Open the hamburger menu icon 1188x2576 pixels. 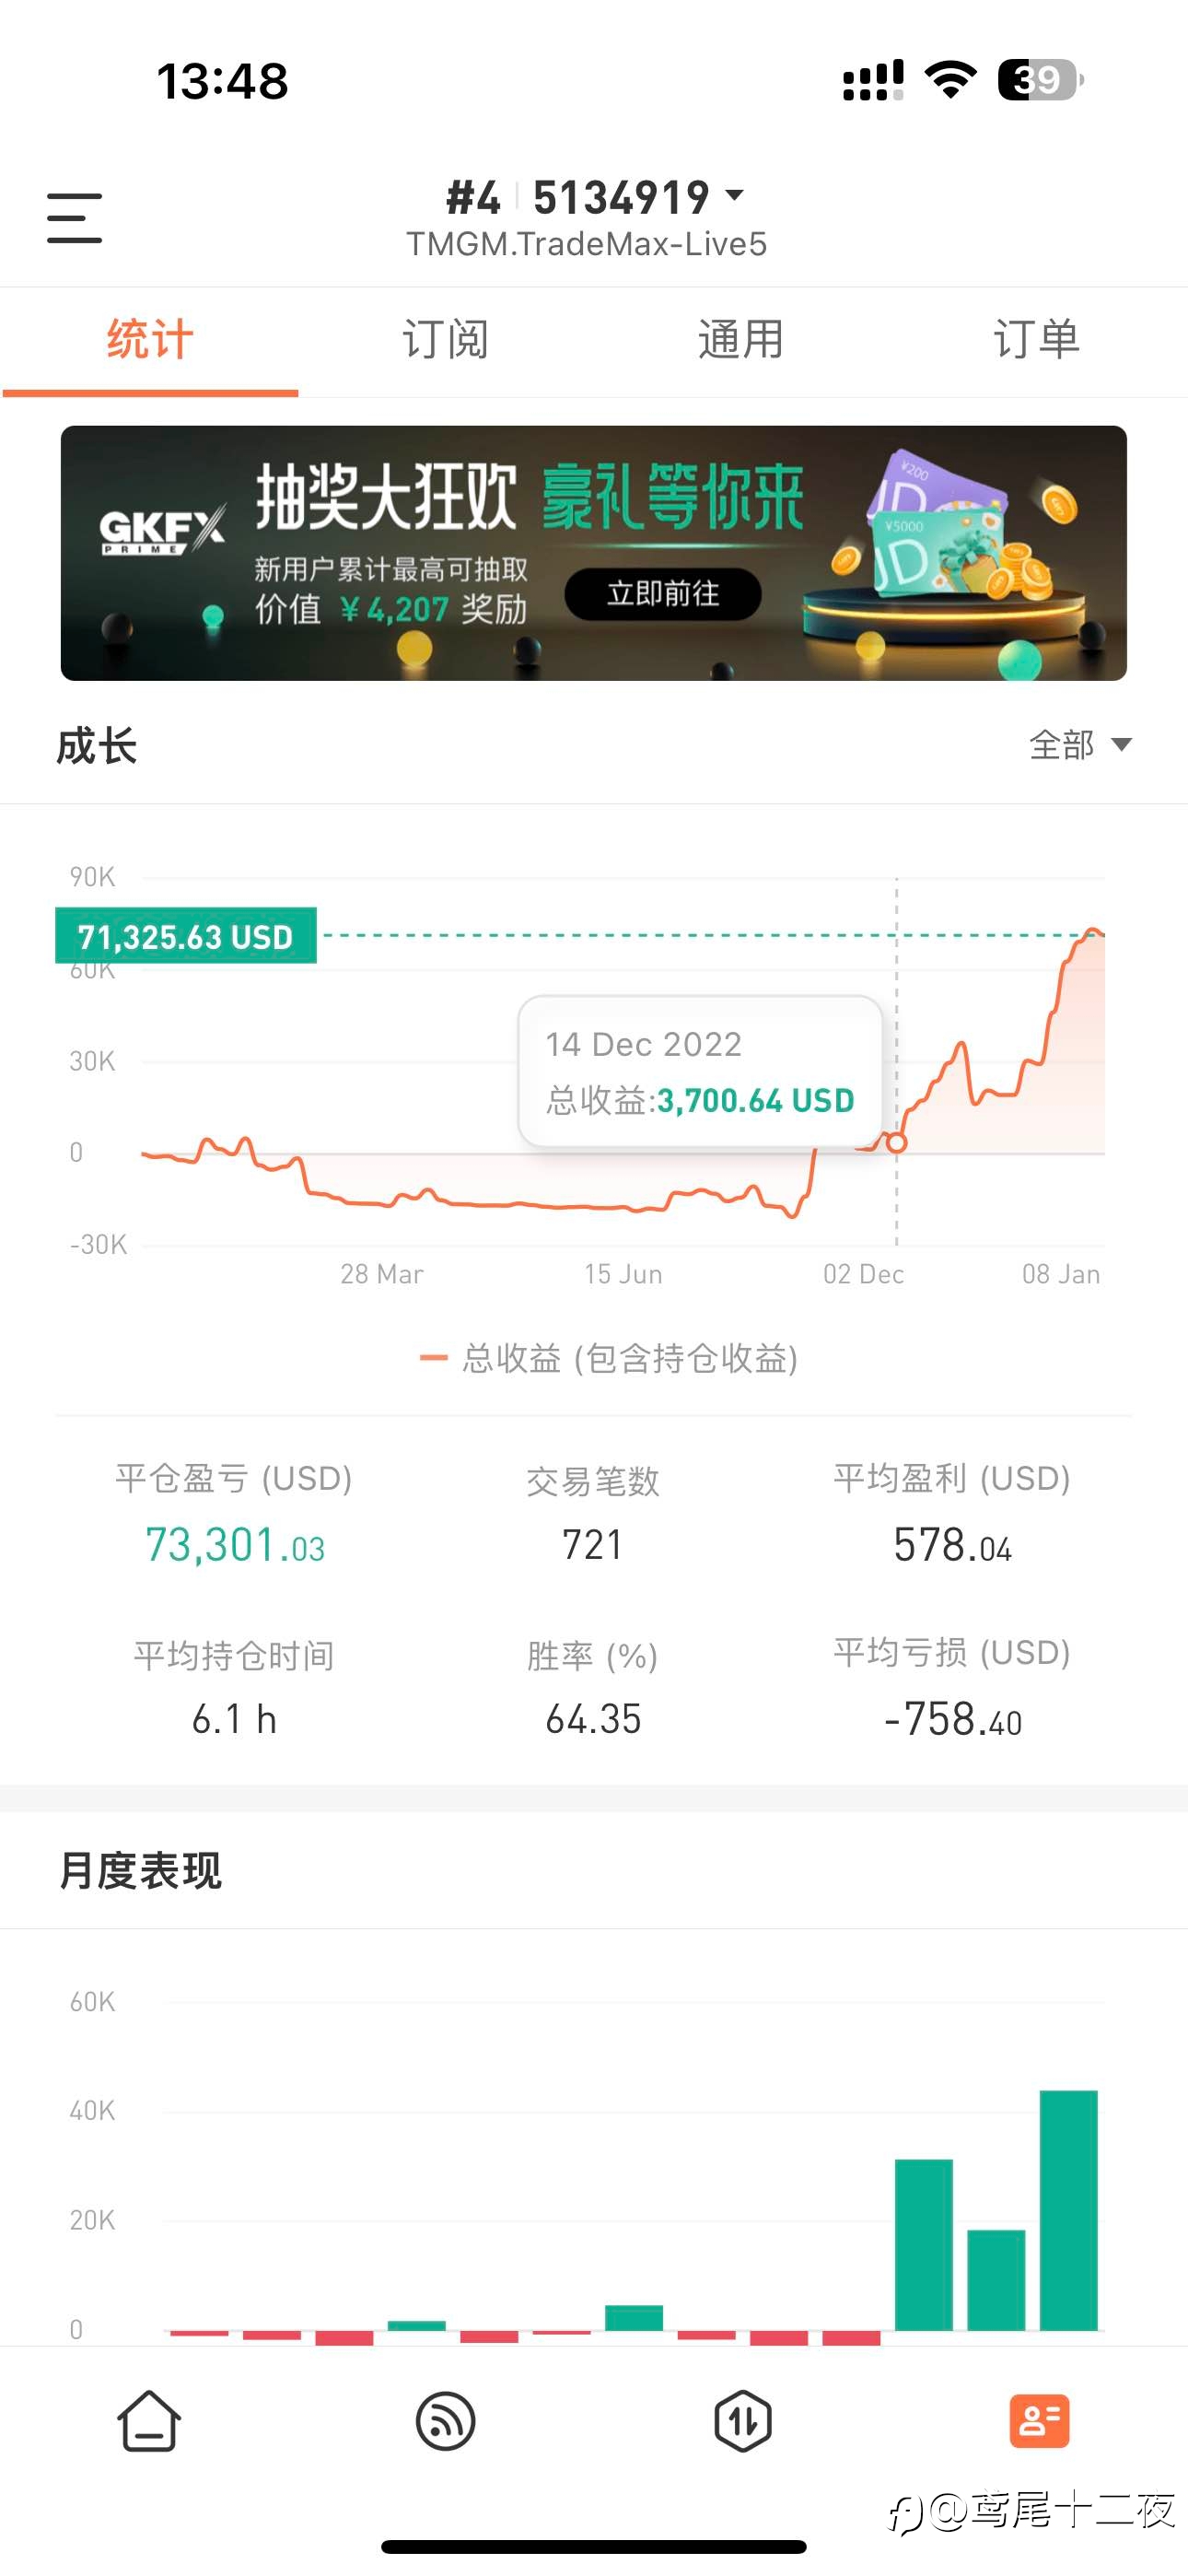(75, 218)
